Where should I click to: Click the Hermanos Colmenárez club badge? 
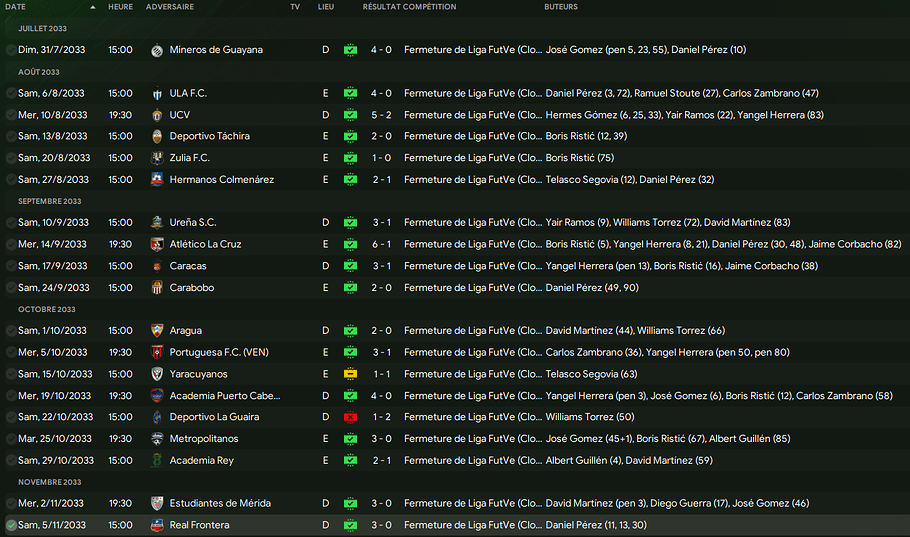[x=156, y=180]
